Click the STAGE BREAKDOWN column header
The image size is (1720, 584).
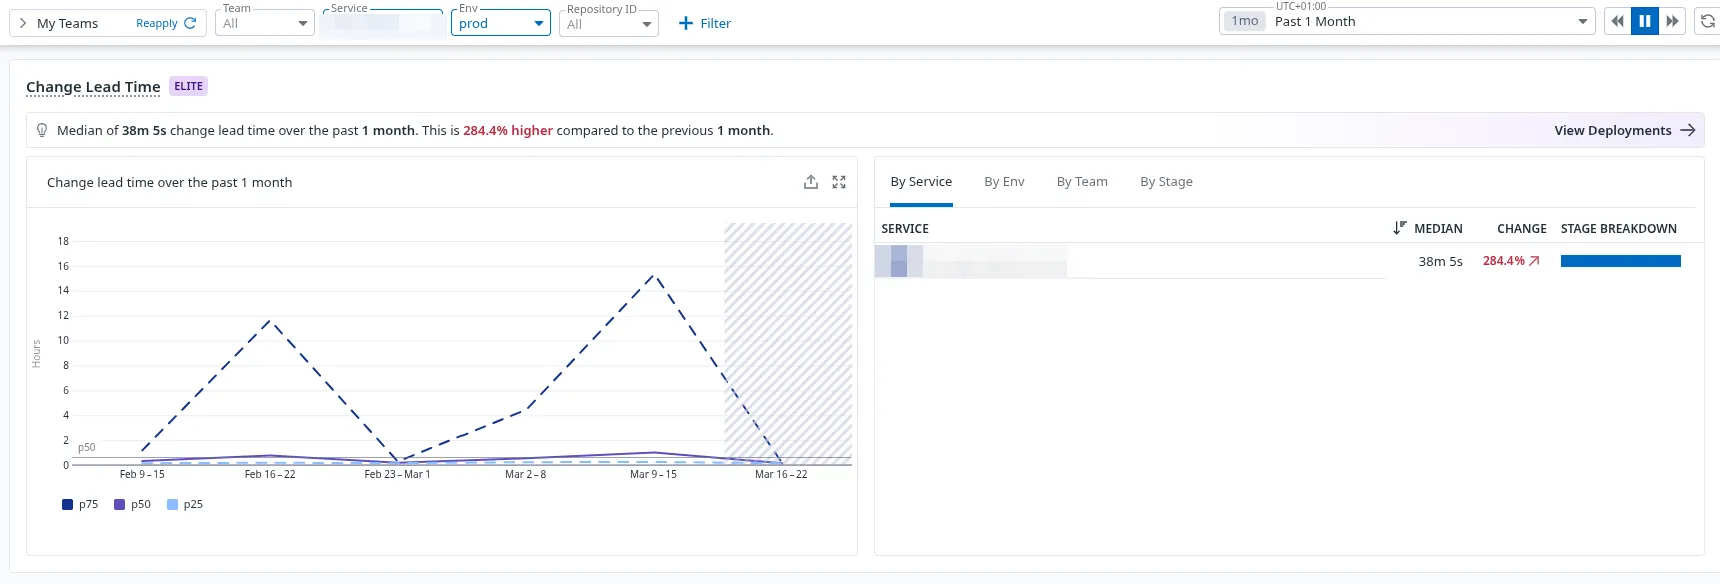[1619, 229]
